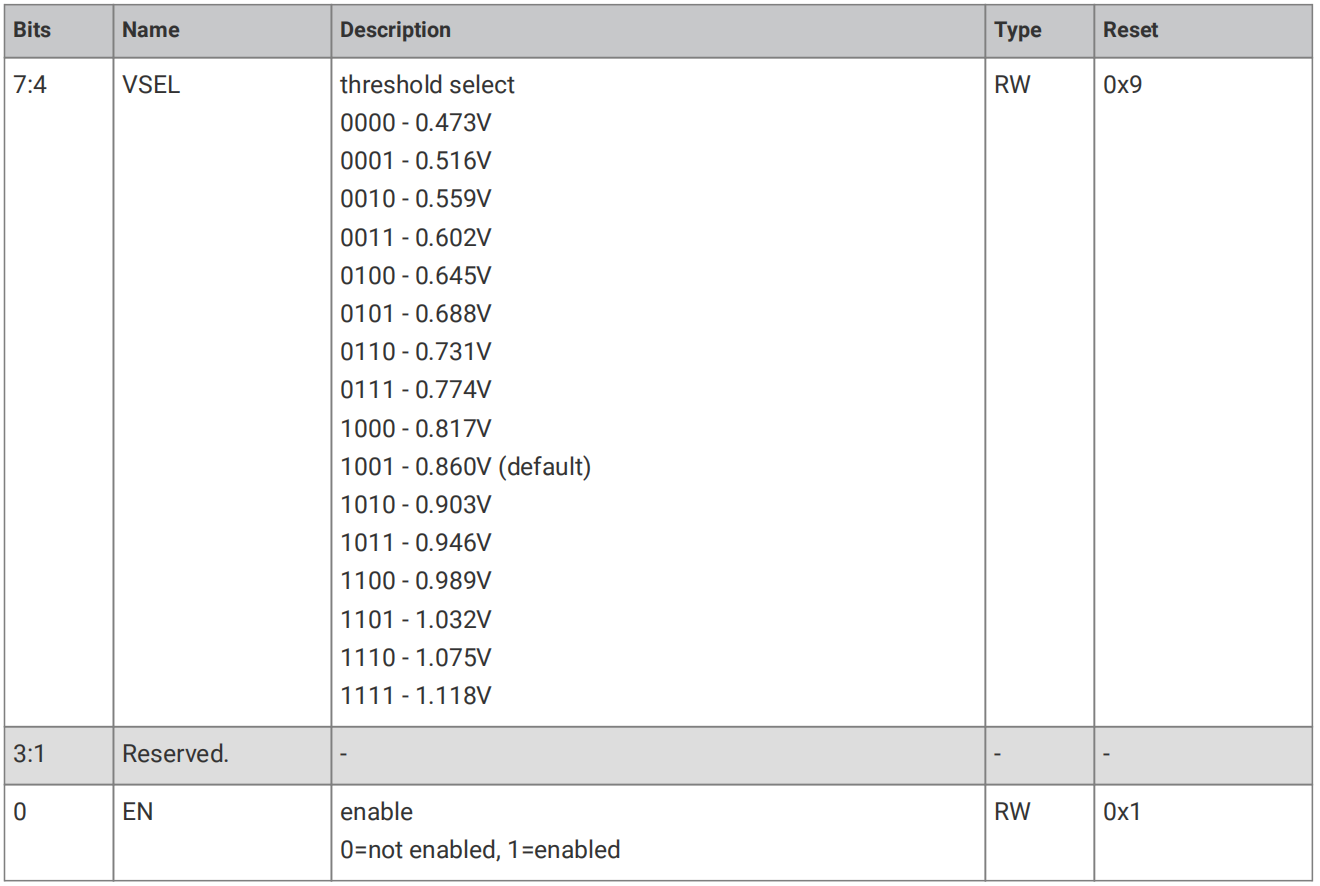Click the Description column header
Screen dimensions: 1320x886
click(395, 30)
